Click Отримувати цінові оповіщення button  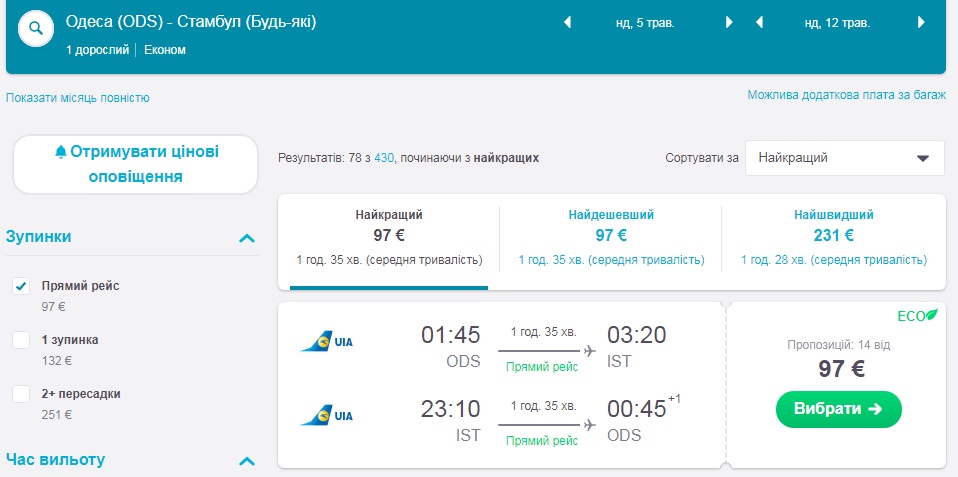[135, 164]
